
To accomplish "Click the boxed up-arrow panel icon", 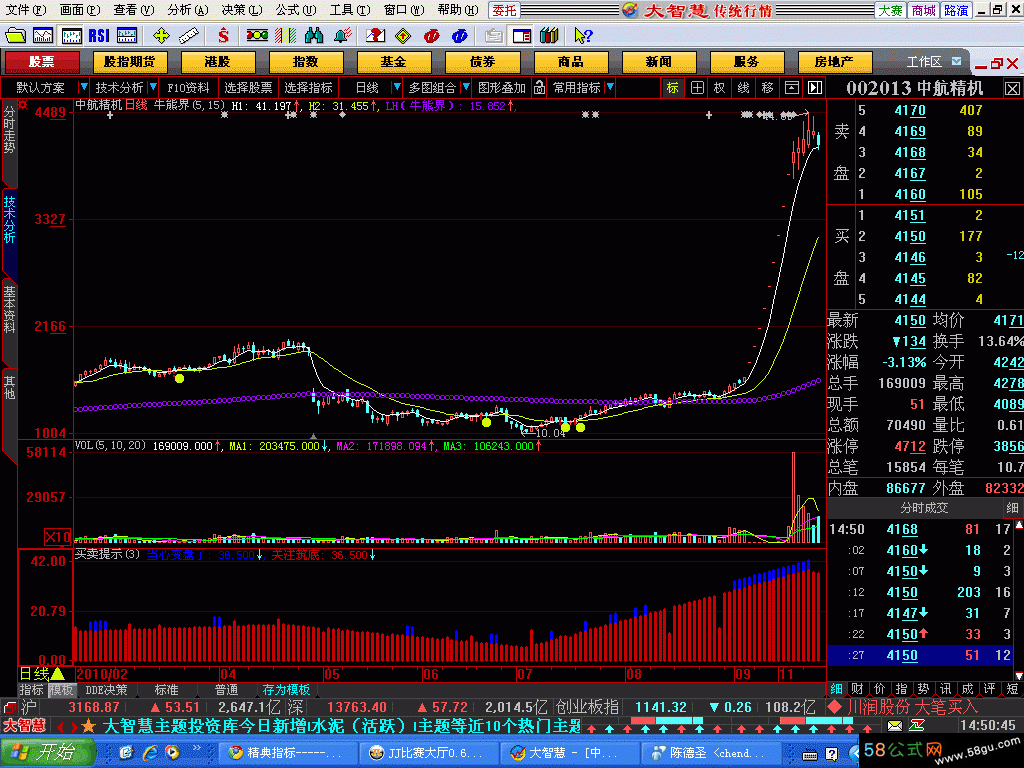I will point(792,88).
